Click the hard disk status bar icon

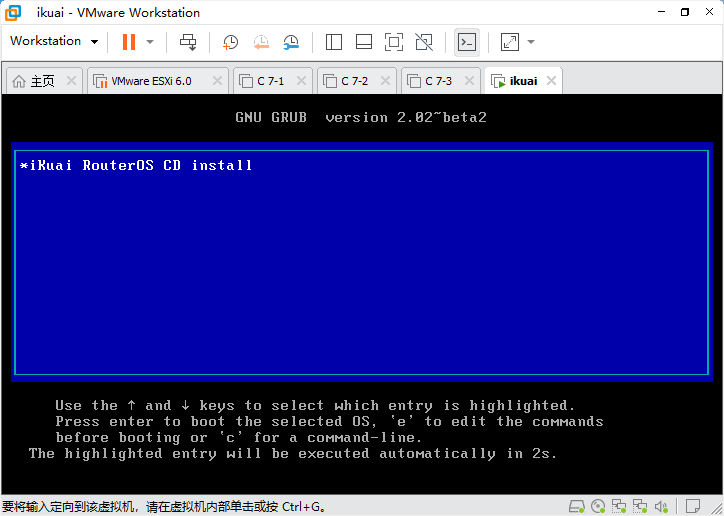(577, 506)
